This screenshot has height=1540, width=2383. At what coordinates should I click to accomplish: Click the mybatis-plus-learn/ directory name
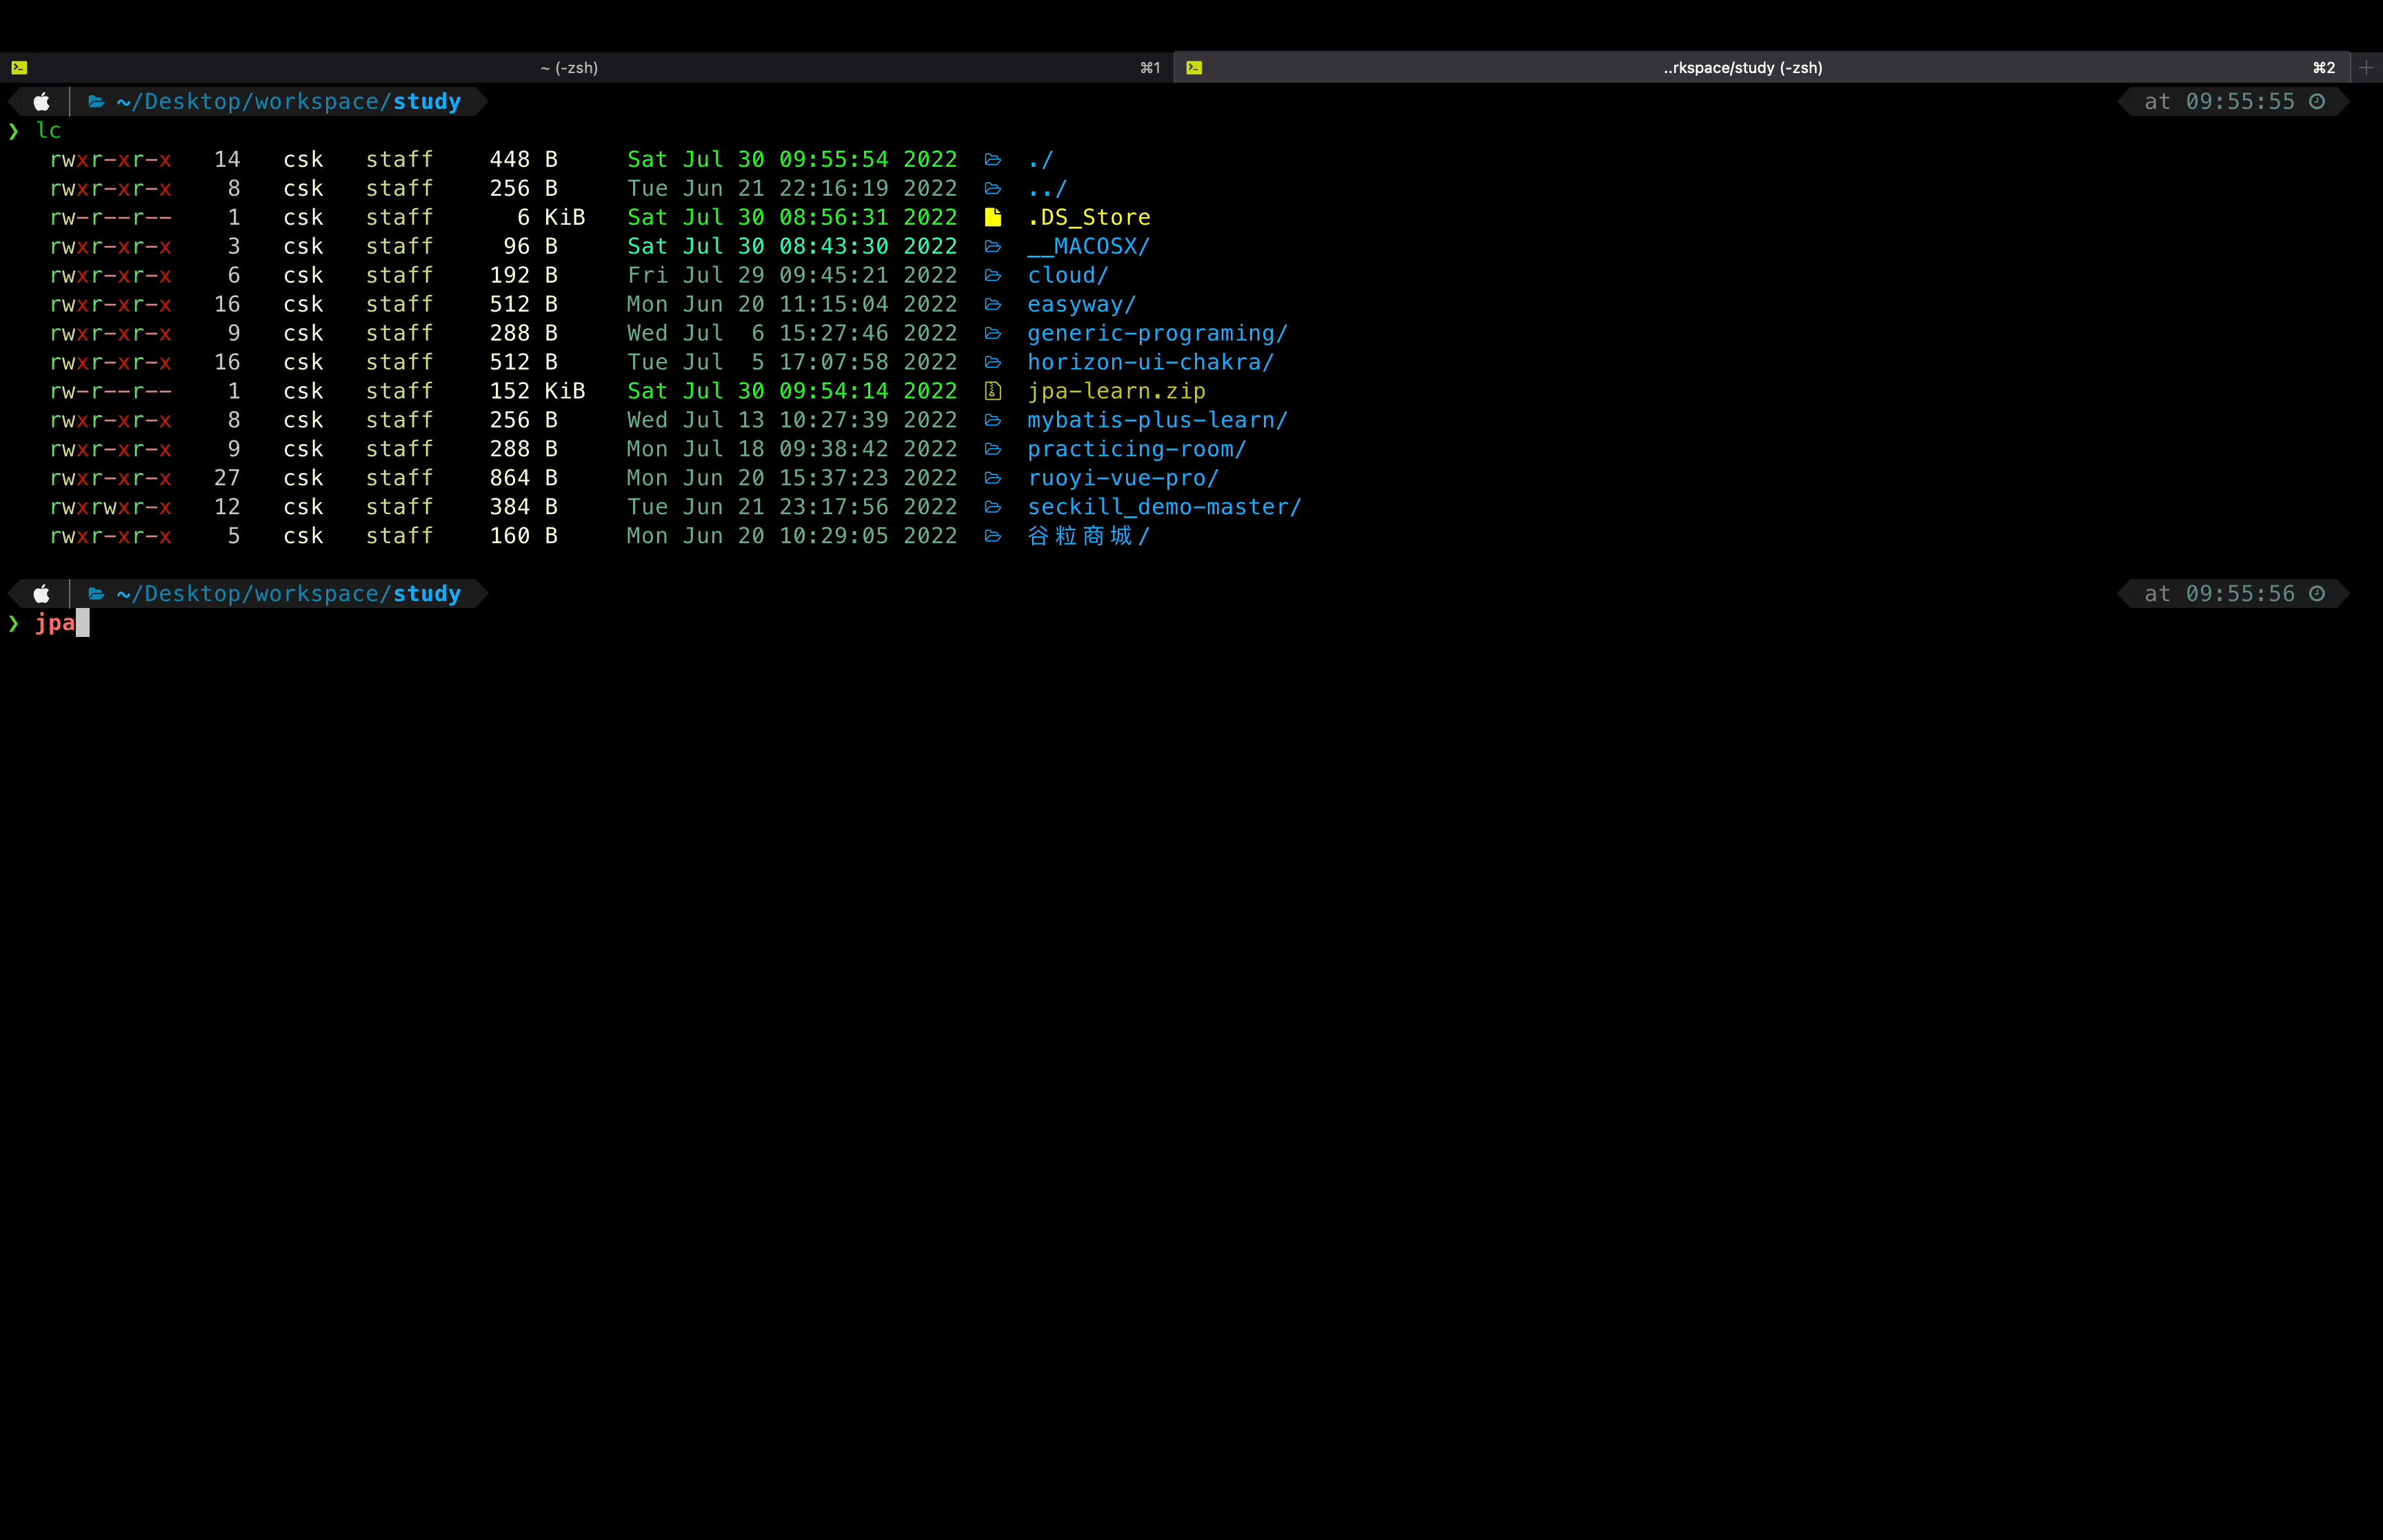click(1157, 420)
